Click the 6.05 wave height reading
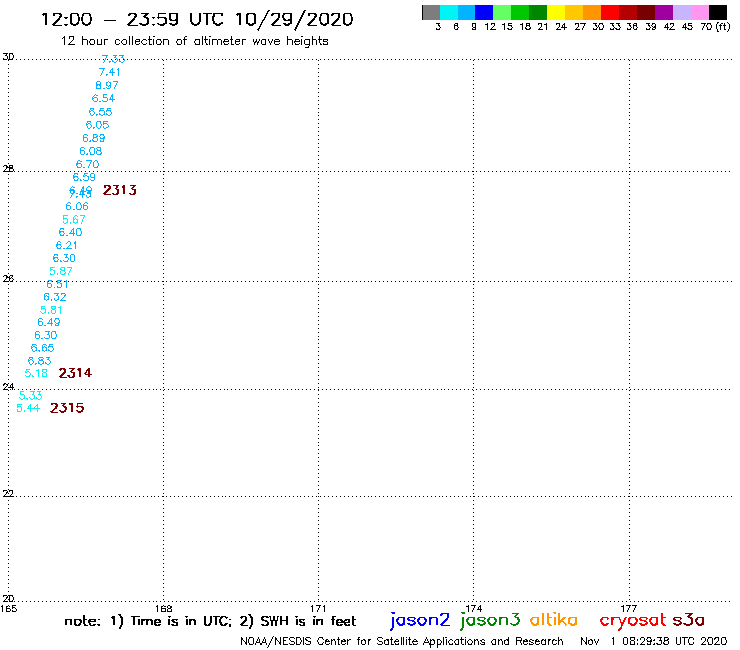 point(97,125)
